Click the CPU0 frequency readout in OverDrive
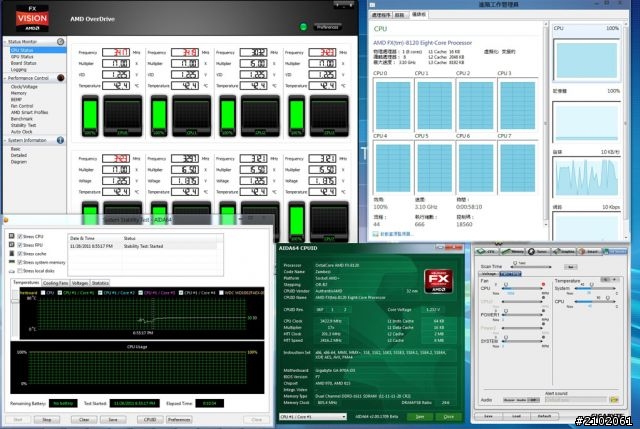The width and height of the screenshot is (640, 429). coord(116,52)
